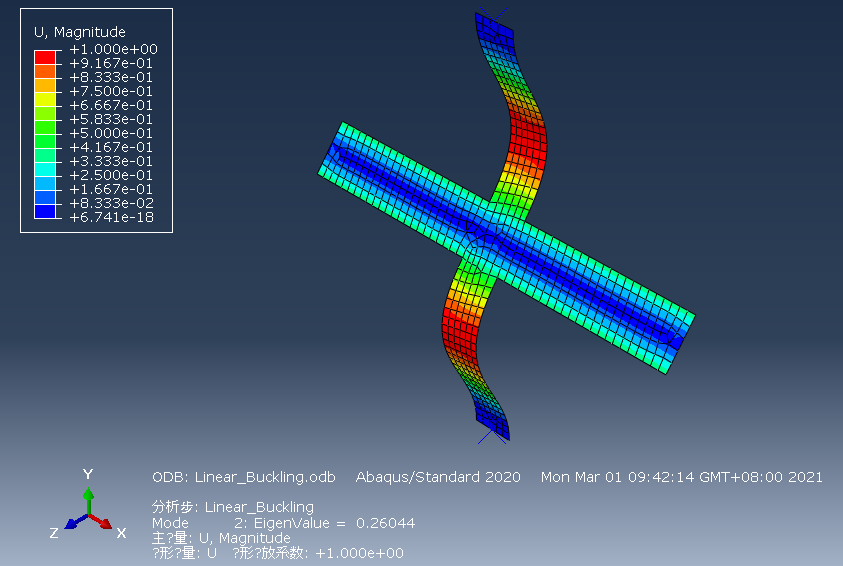The image size is (843, 566).
Task: Click the primary variable 'U, Magnitude' state line
Action: pyautogui.click(x=221, y=538)
